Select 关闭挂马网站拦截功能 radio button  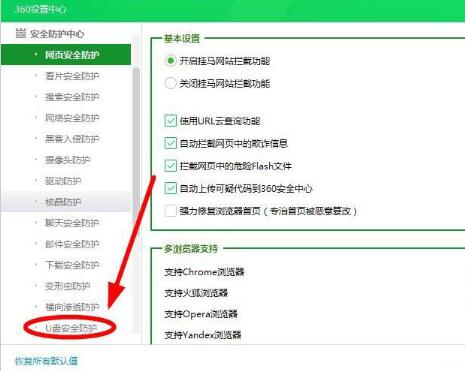click(170, 83)
